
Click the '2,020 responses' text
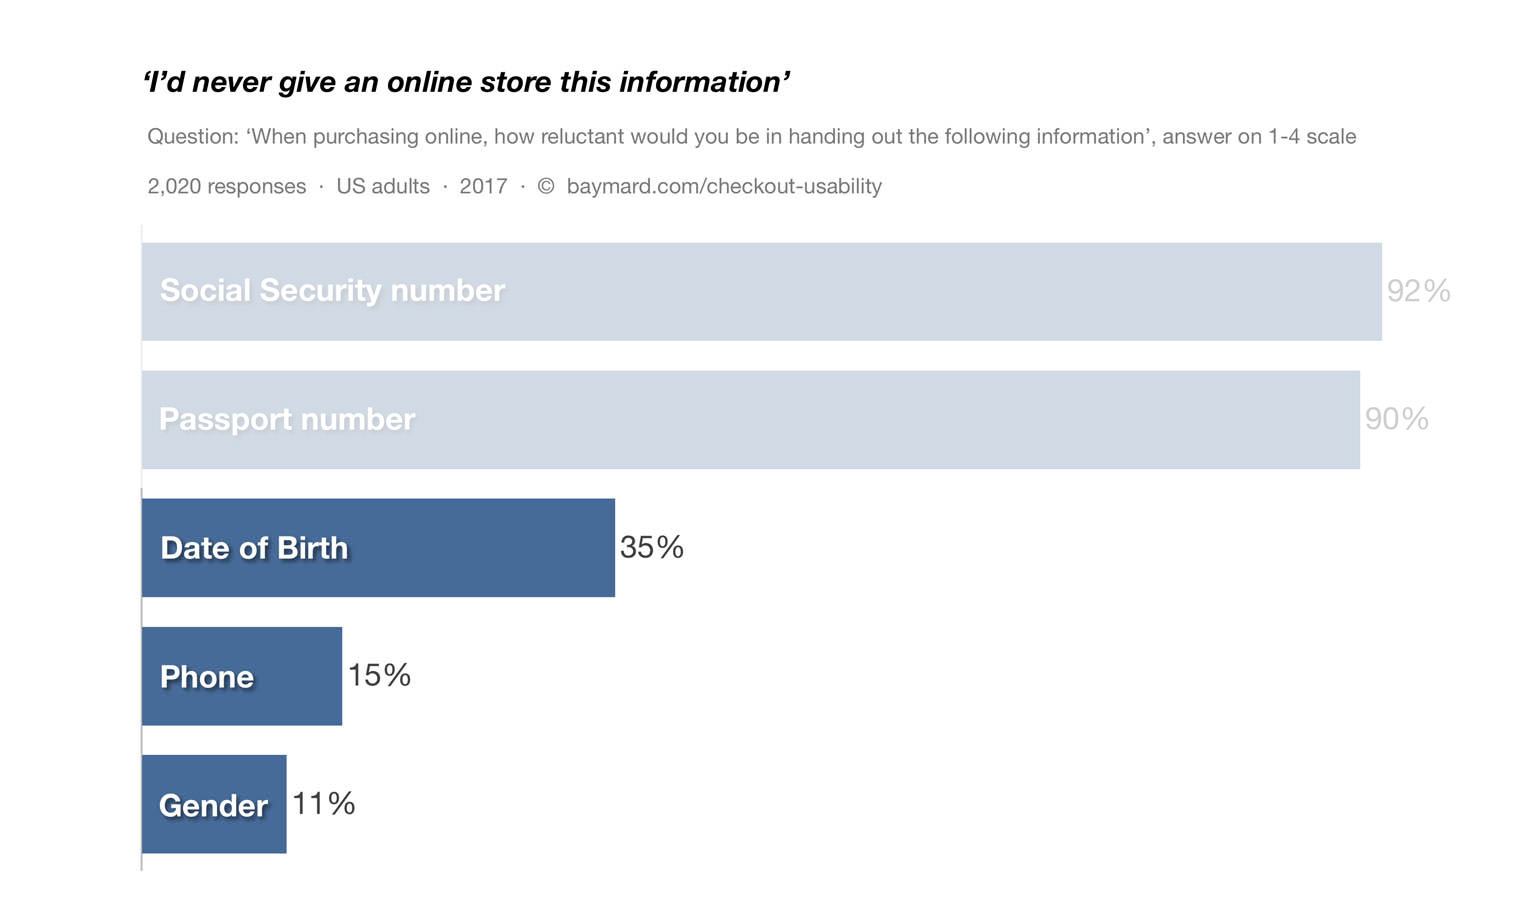(x=227, y=187)
